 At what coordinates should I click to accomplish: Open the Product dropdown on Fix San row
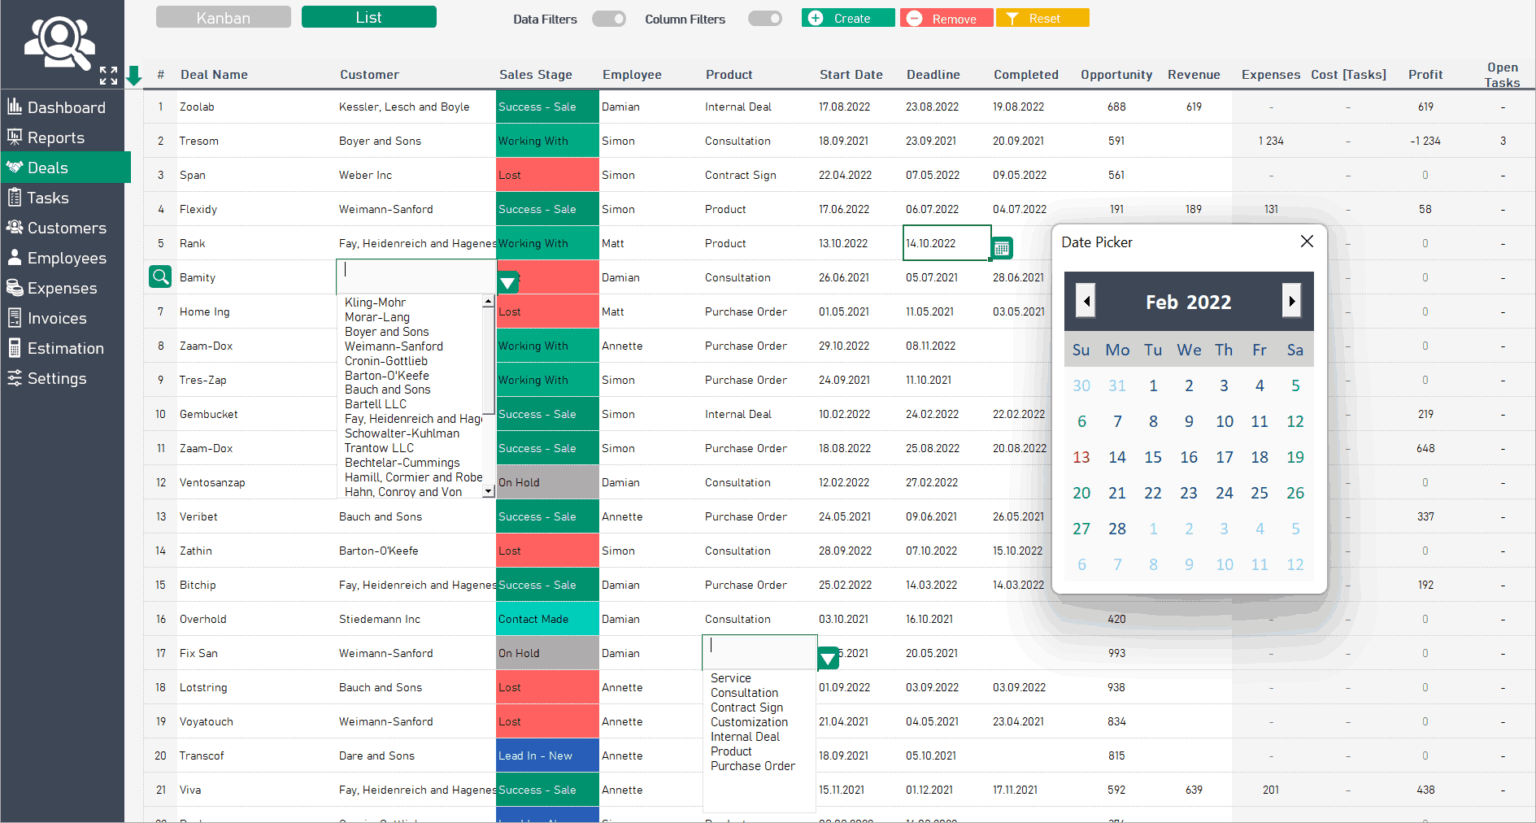[x=827, y=659]
